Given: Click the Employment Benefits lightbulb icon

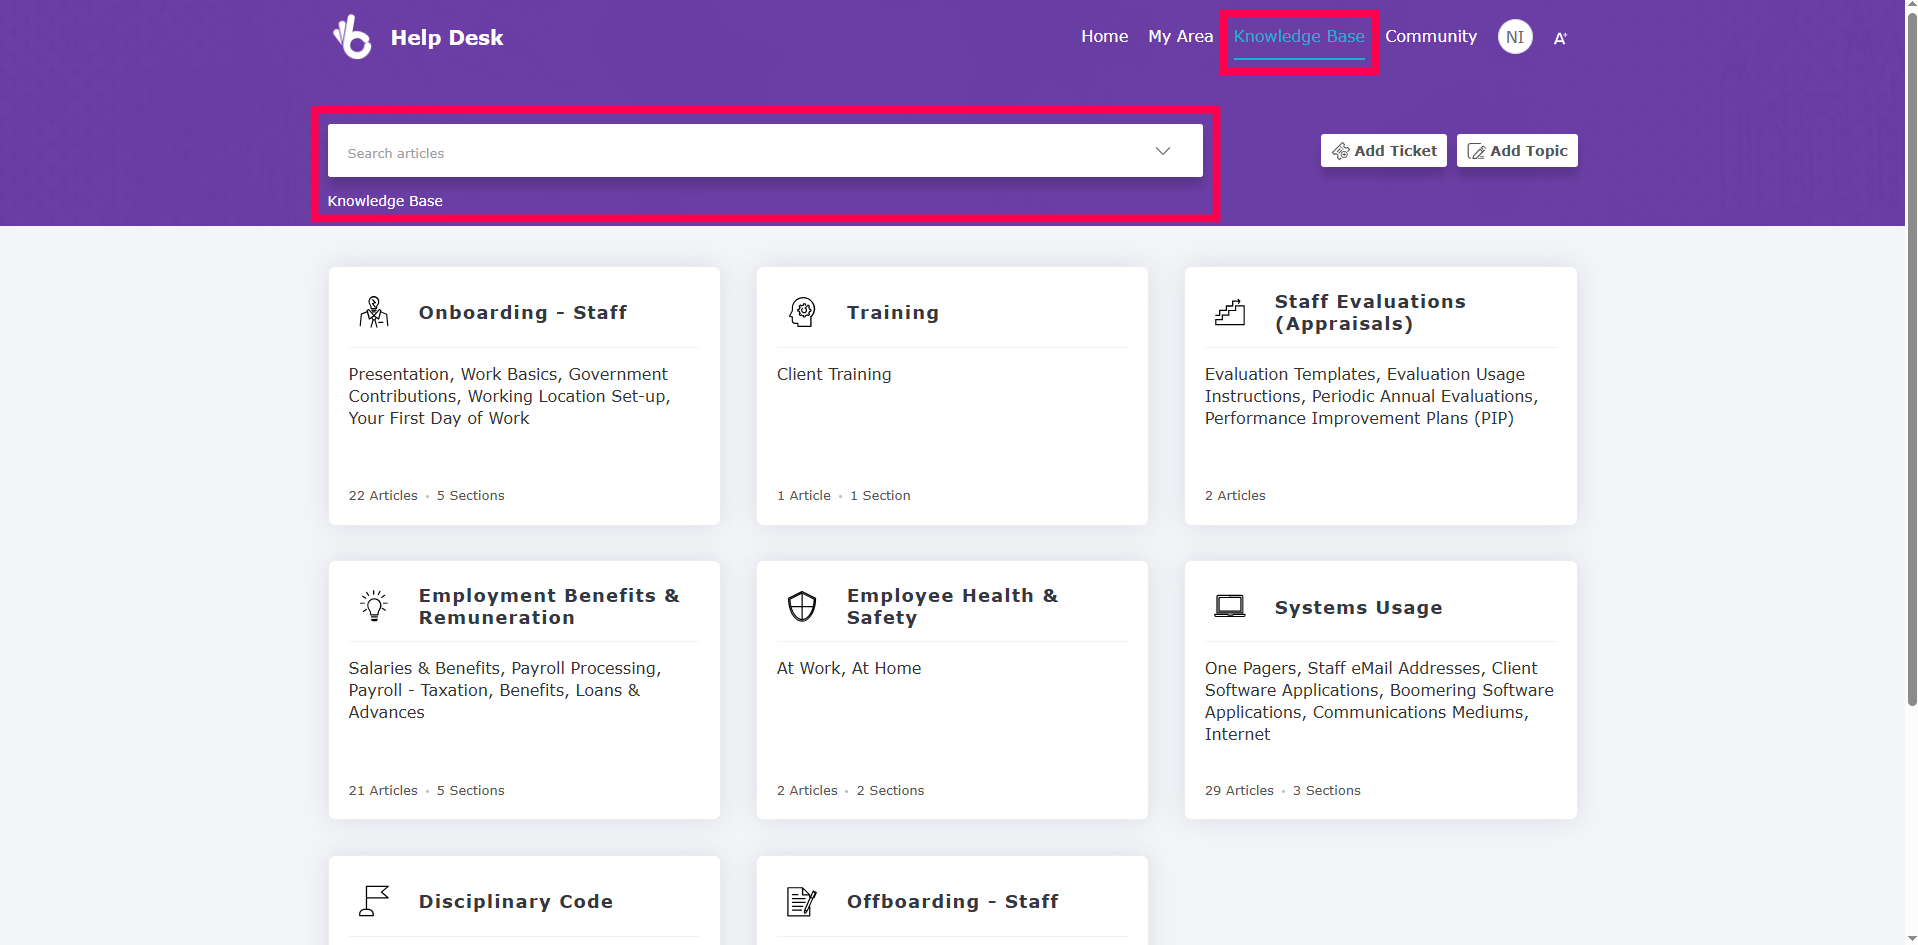Looking at the screenshot, I should pos(374,606).
